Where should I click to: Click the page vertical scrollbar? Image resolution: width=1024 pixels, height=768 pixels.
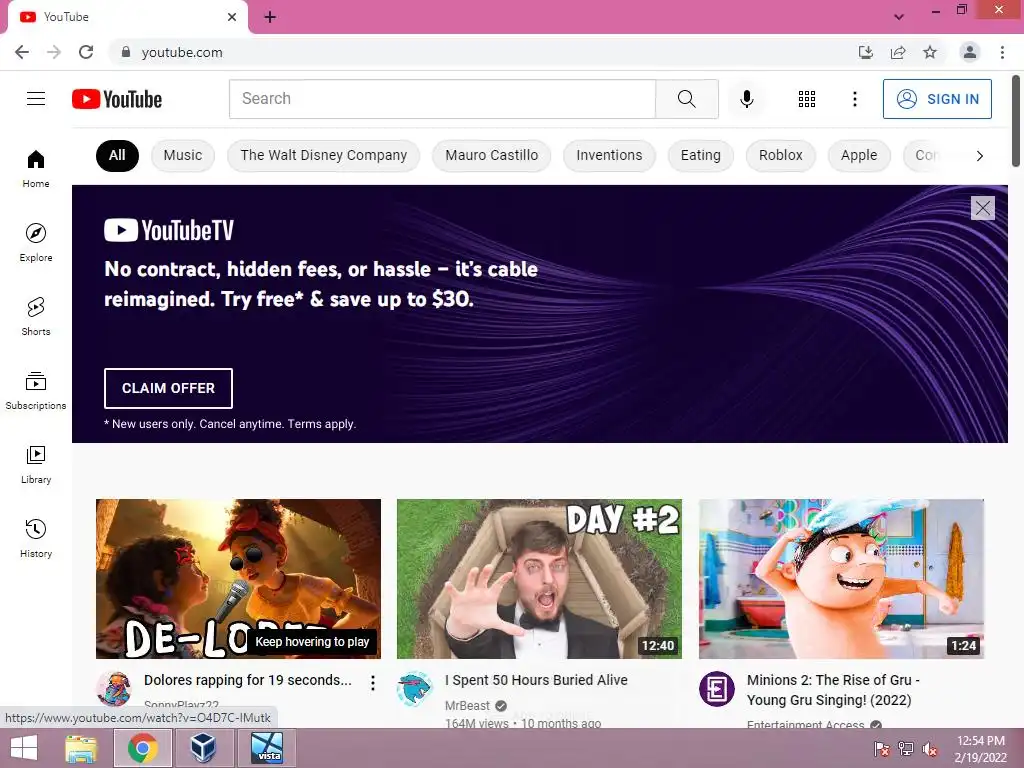(x=1016, y=121)
